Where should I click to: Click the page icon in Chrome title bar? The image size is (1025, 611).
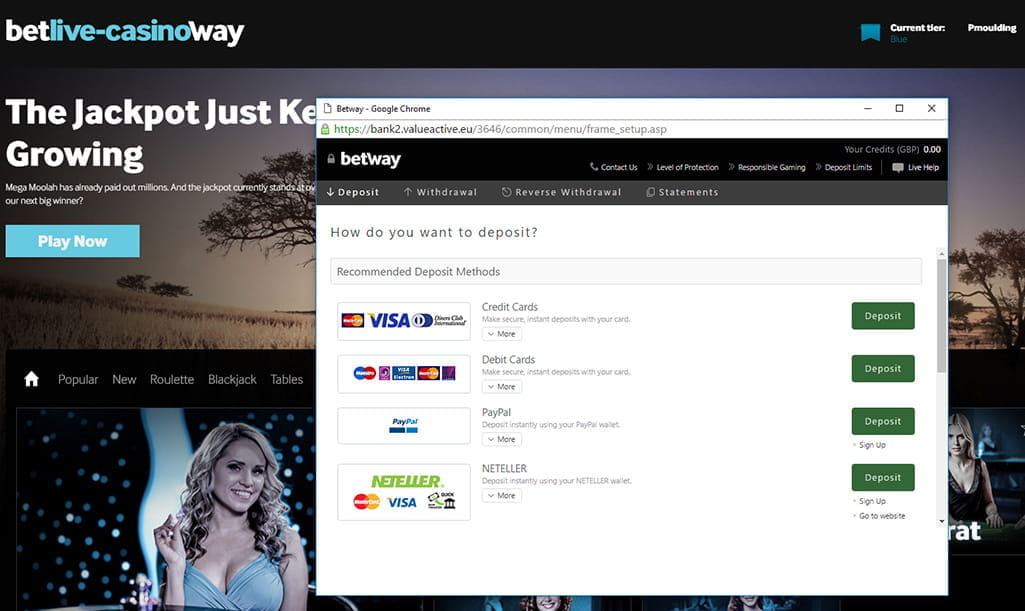328,108
